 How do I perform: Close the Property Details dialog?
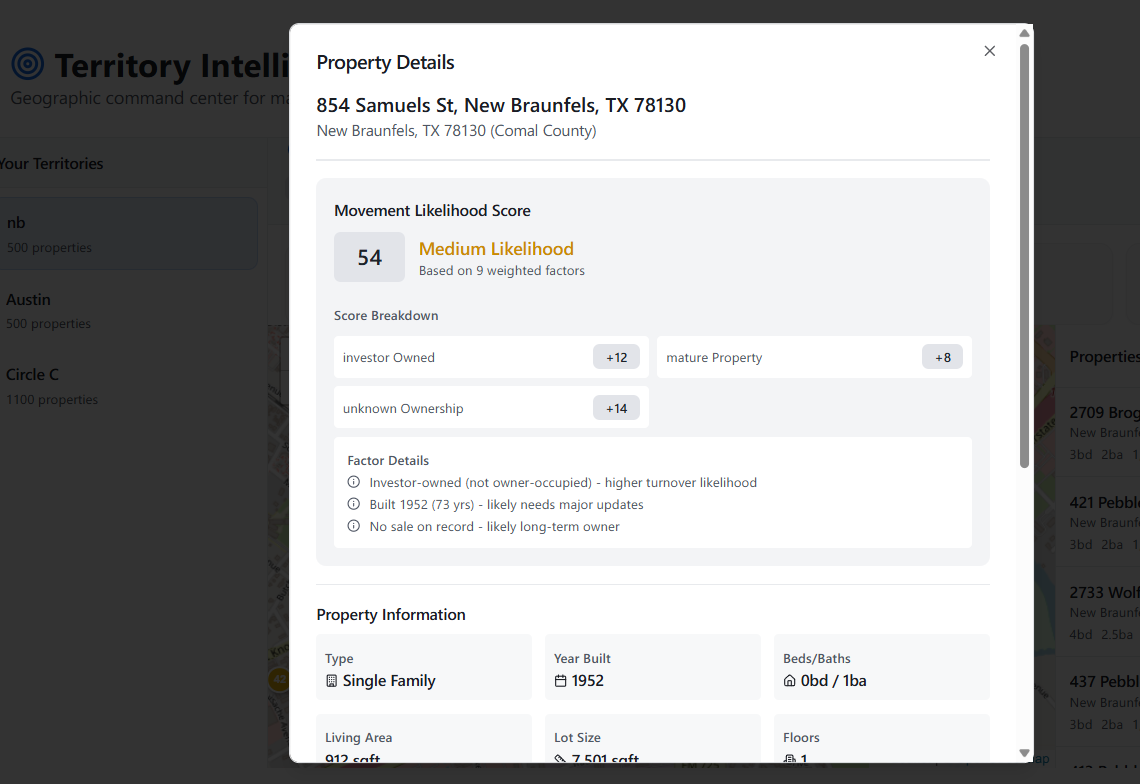coord(989,51)
